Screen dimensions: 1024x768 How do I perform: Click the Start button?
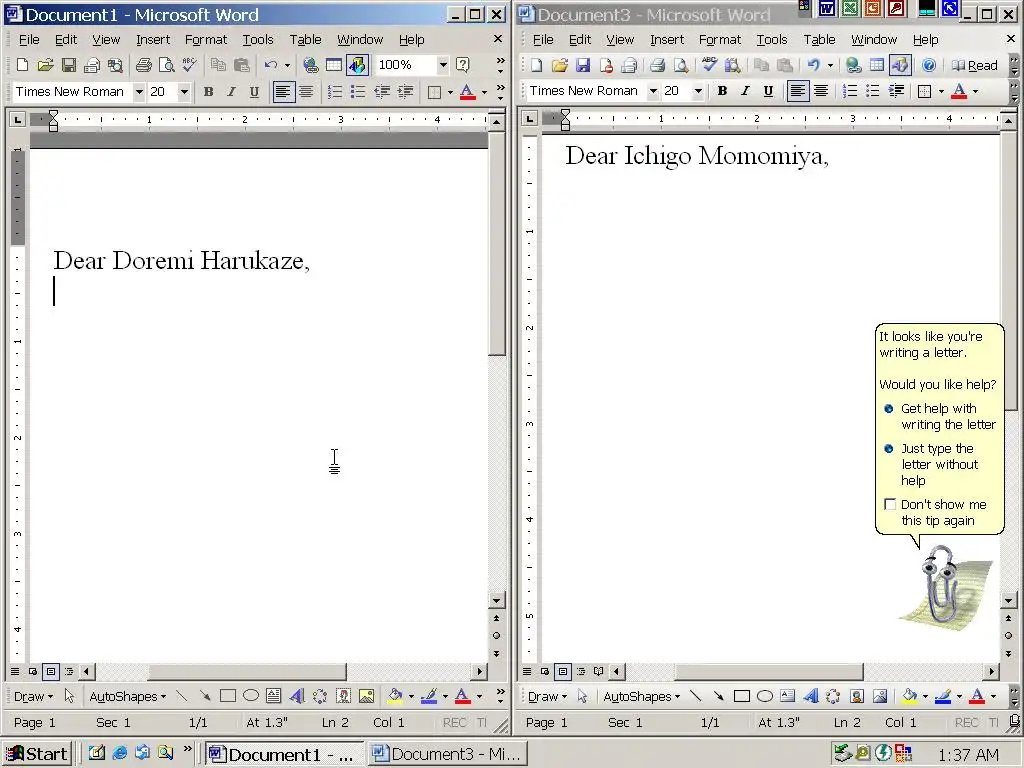(37, 754)
